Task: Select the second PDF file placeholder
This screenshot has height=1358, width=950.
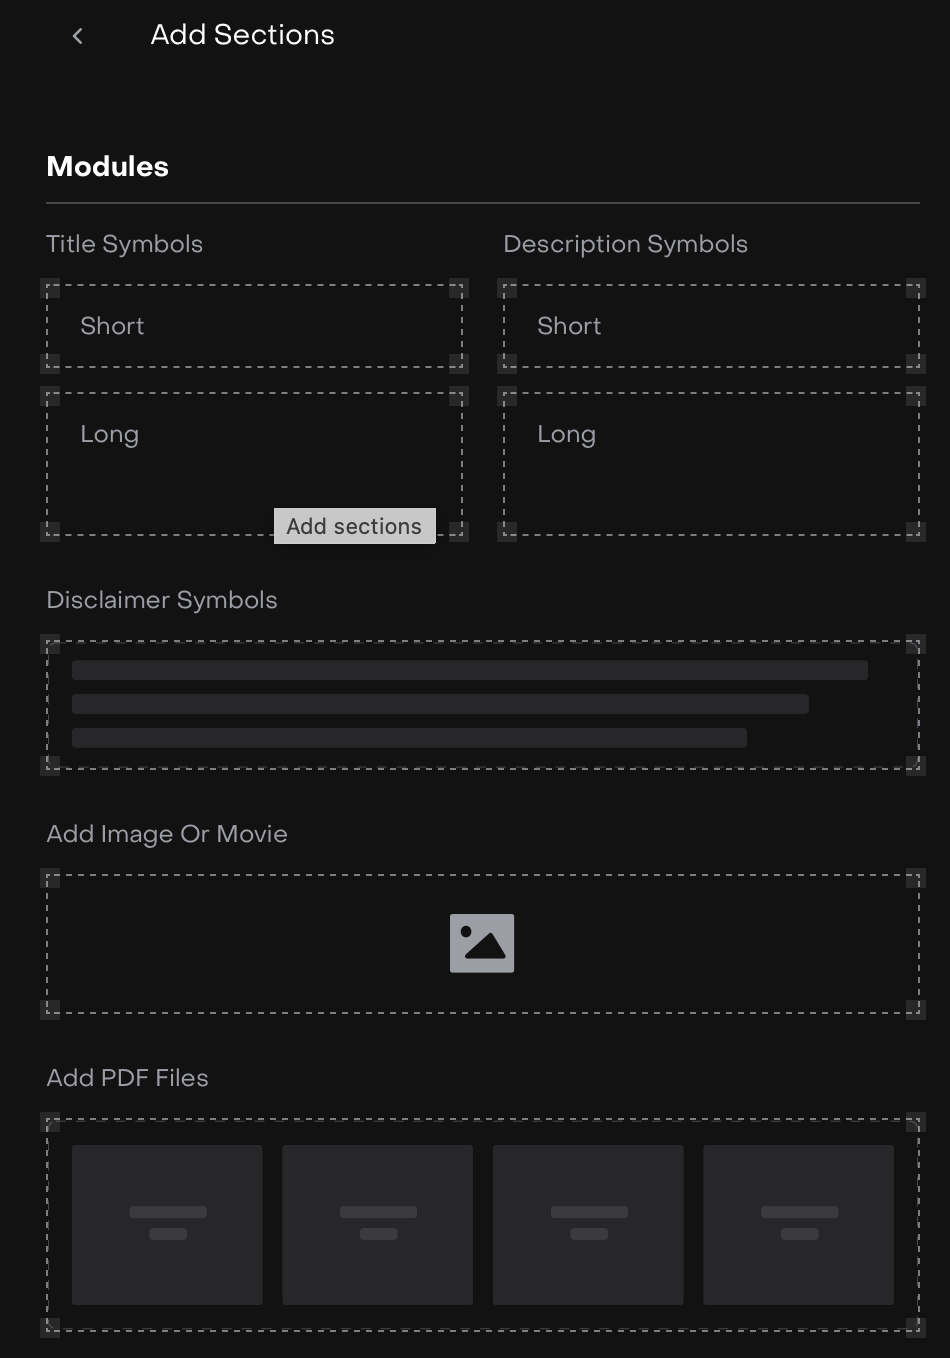Action: click(x=377, y=1224)
